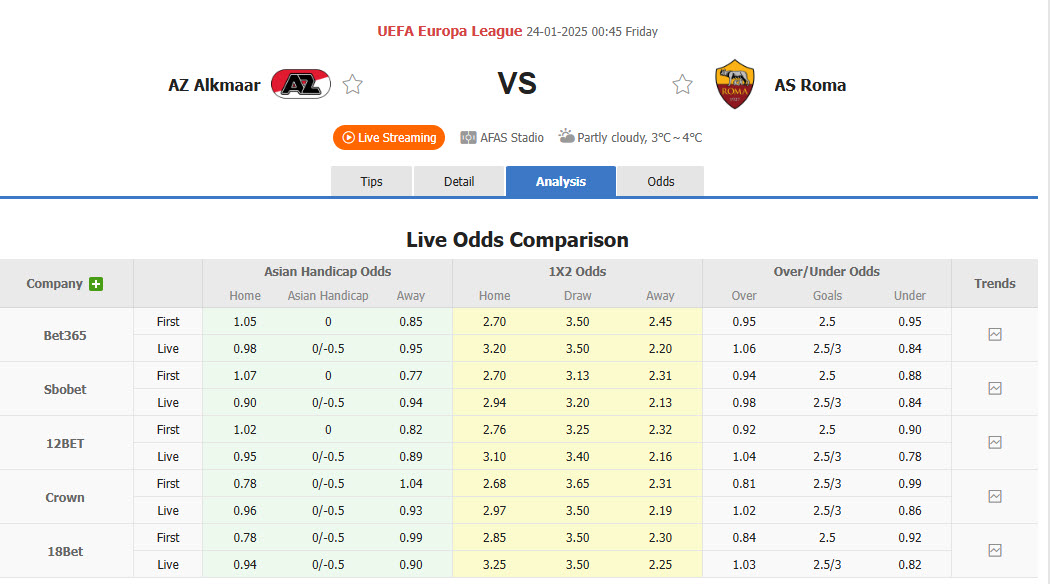The height and width of the screenshot is (584, 1050).
Task: Select the Bet365 company name
Action: (65, 335)
